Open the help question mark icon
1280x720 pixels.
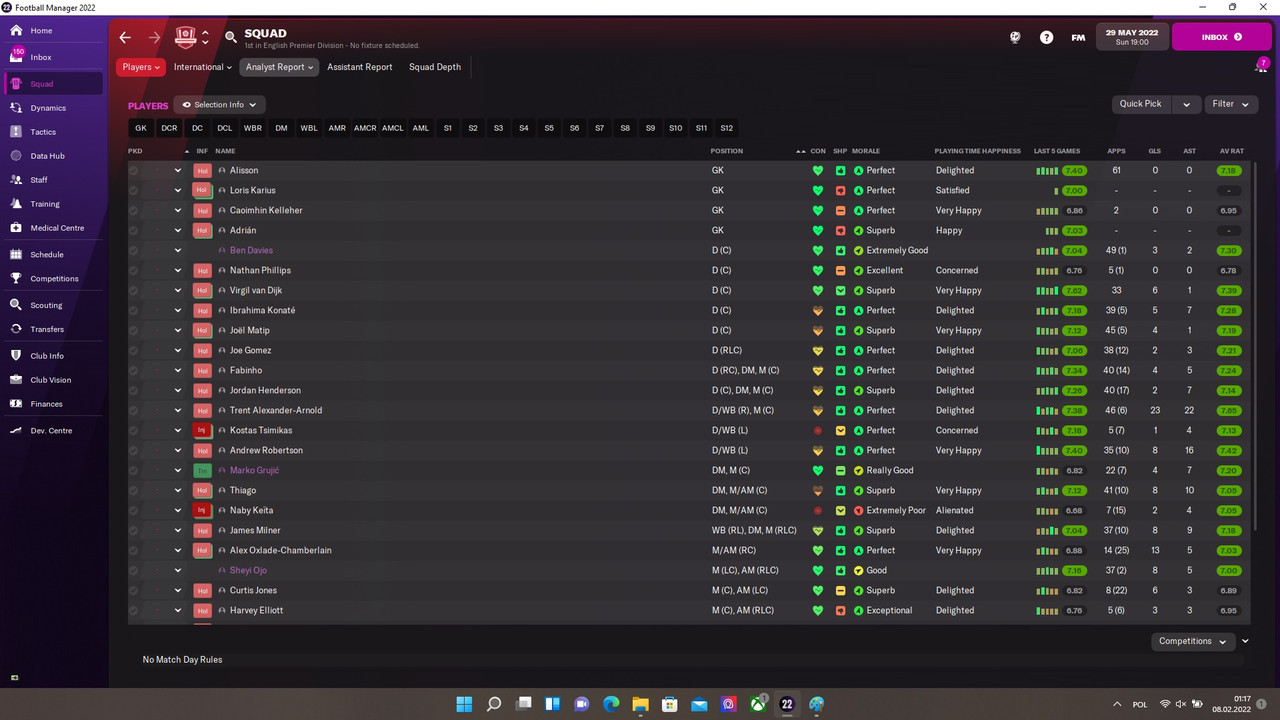pyautogui.click(x=1046, y=37)
